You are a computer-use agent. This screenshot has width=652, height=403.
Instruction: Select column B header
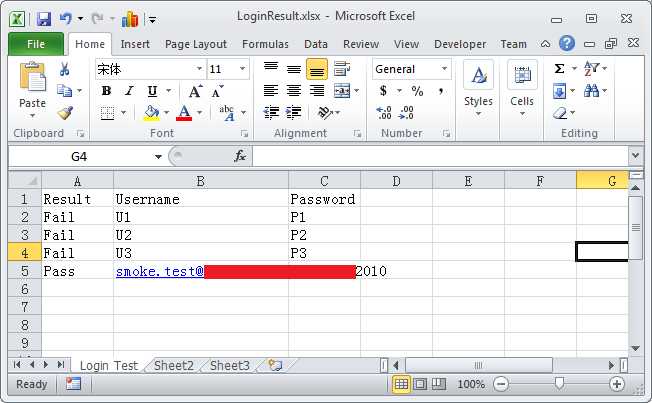click(x=201, y=181)
